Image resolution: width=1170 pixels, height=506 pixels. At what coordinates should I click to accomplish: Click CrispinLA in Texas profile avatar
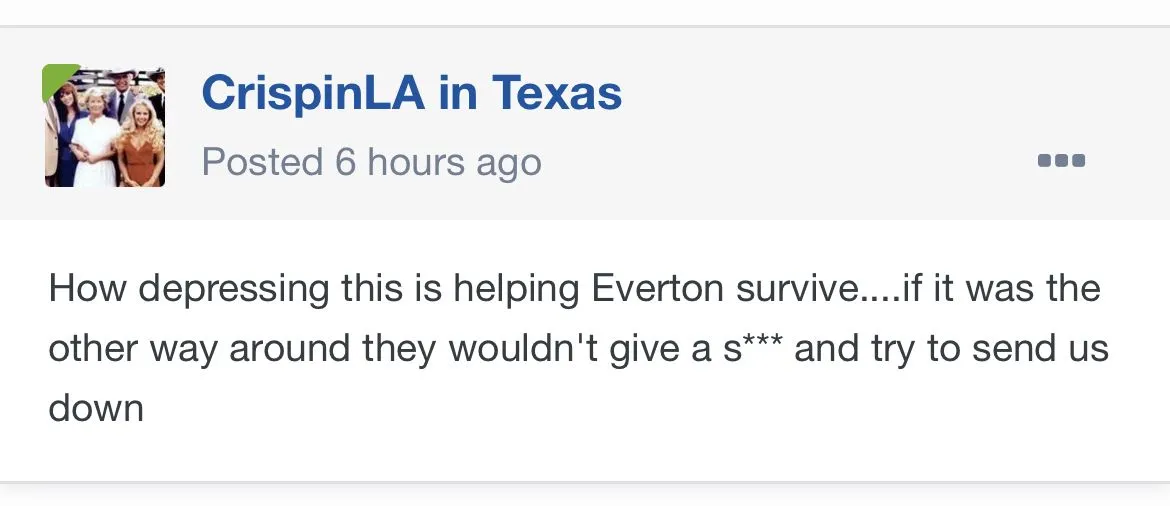pos(104,127)
